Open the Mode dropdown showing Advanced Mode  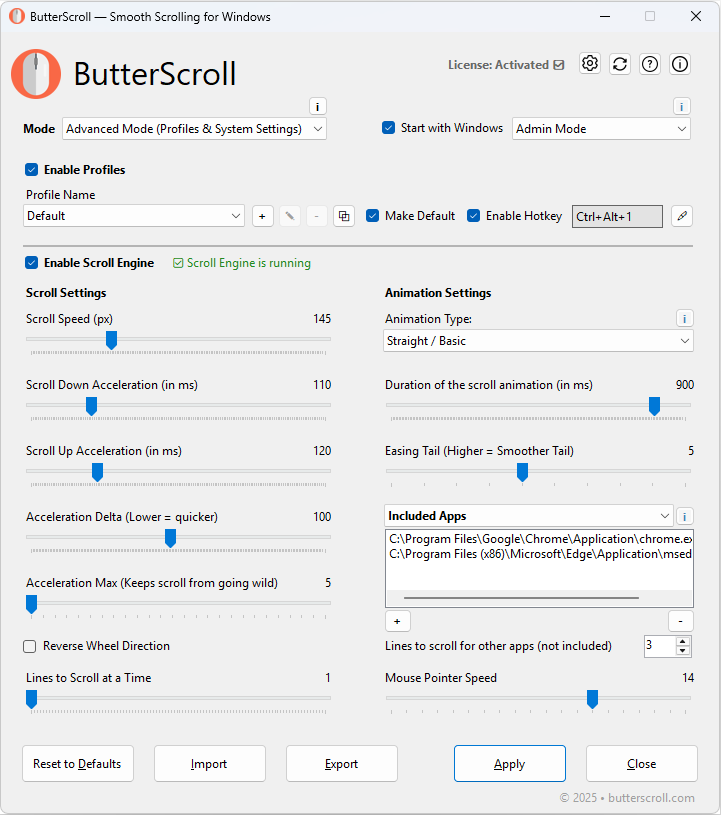click(193, 128)
